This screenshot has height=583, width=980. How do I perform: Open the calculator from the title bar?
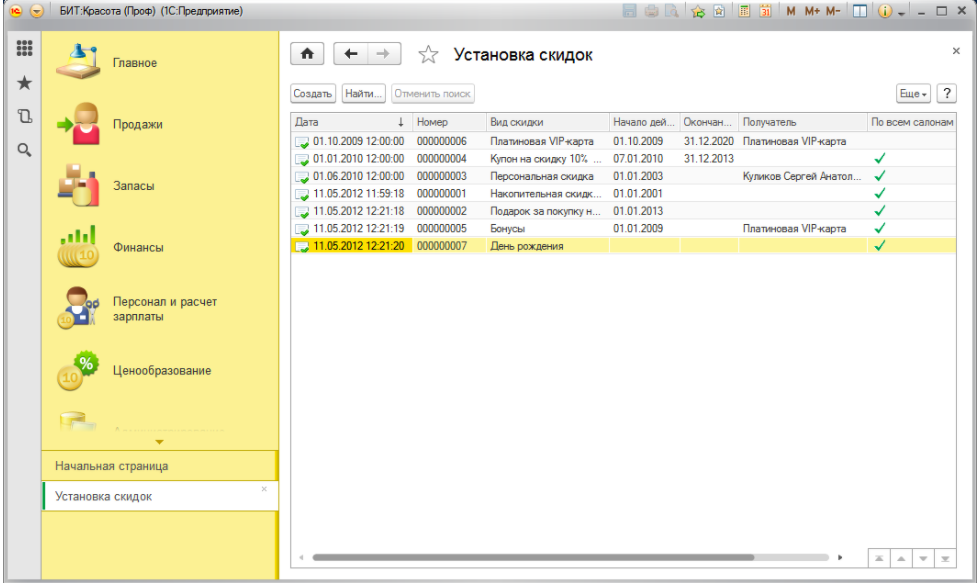tap(745, 11)
